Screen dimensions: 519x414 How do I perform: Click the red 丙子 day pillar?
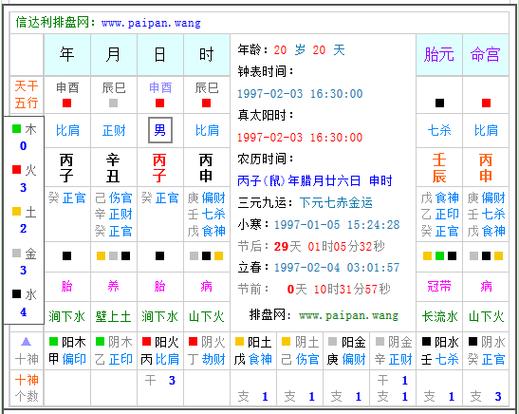coord(159,168)
